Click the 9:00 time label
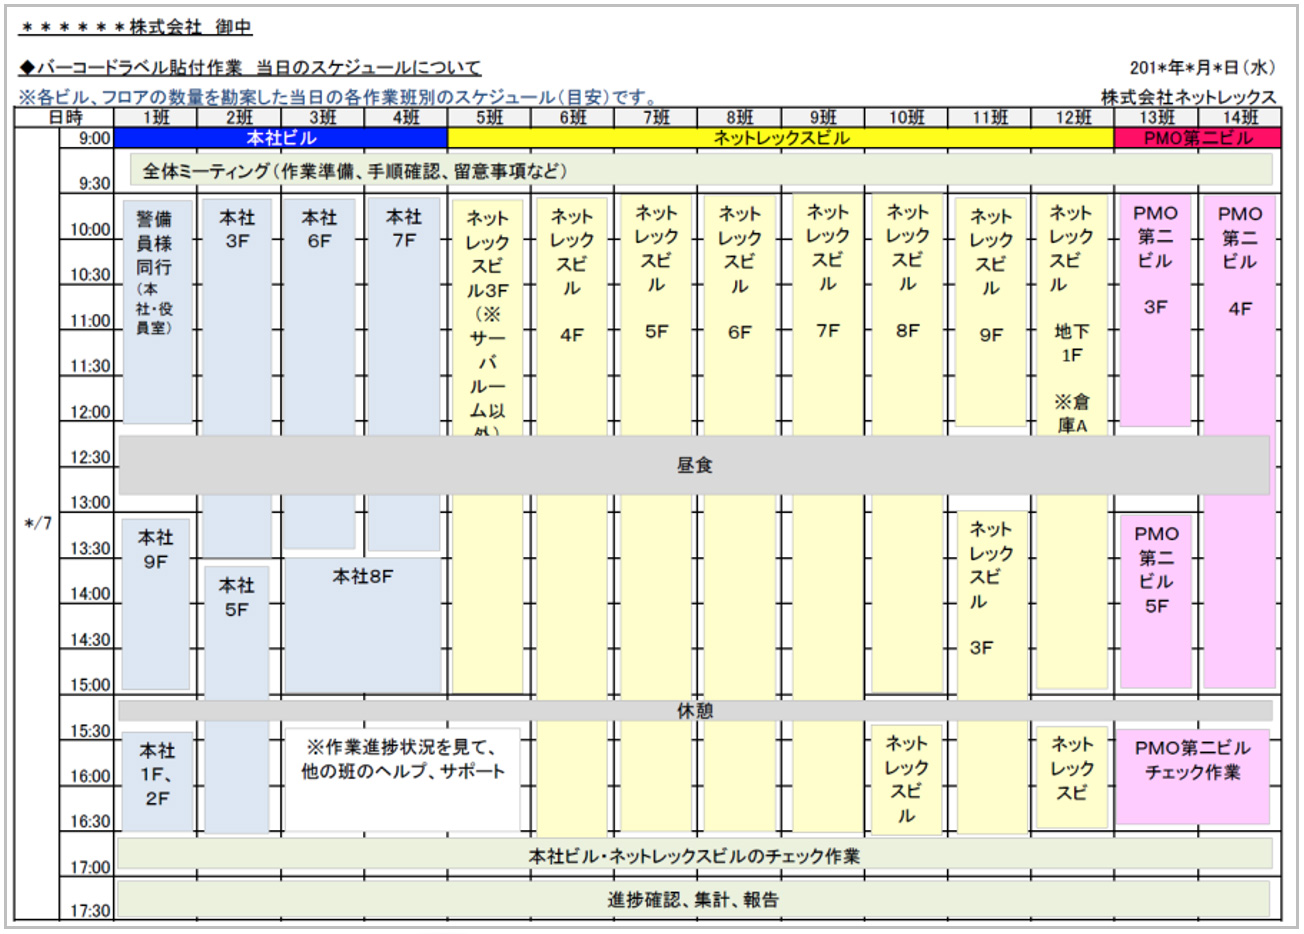Screen dimensions: 1304x934 [95, 138]
